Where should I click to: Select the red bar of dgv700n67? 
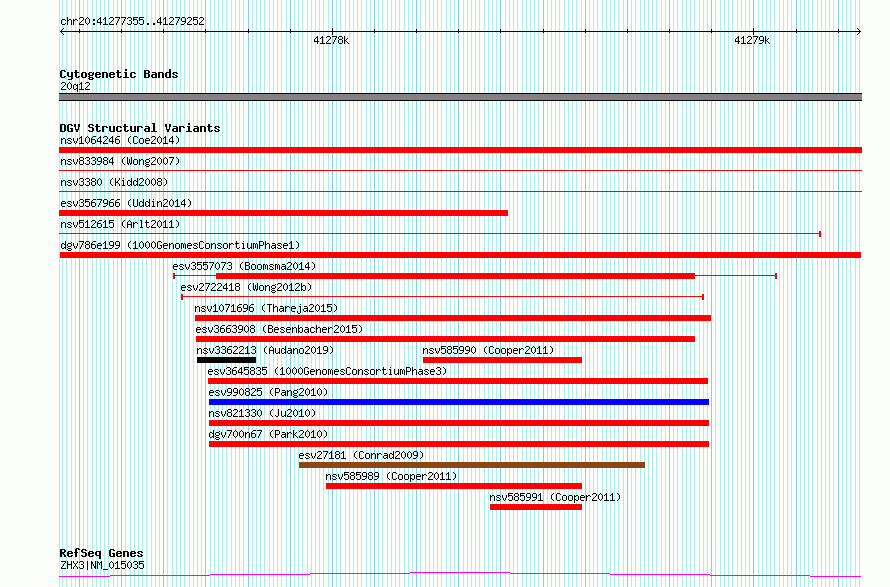[x=459, y=444]
